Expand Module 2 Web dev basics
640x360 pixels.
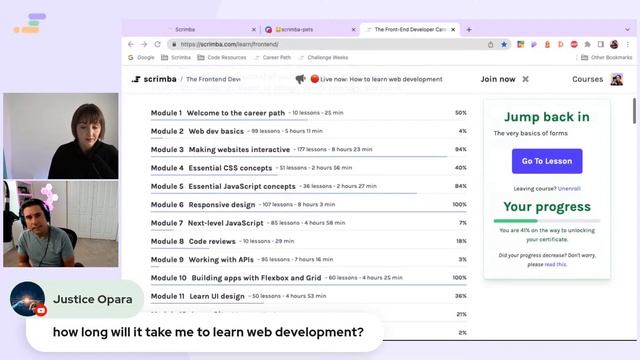(309, 131)
